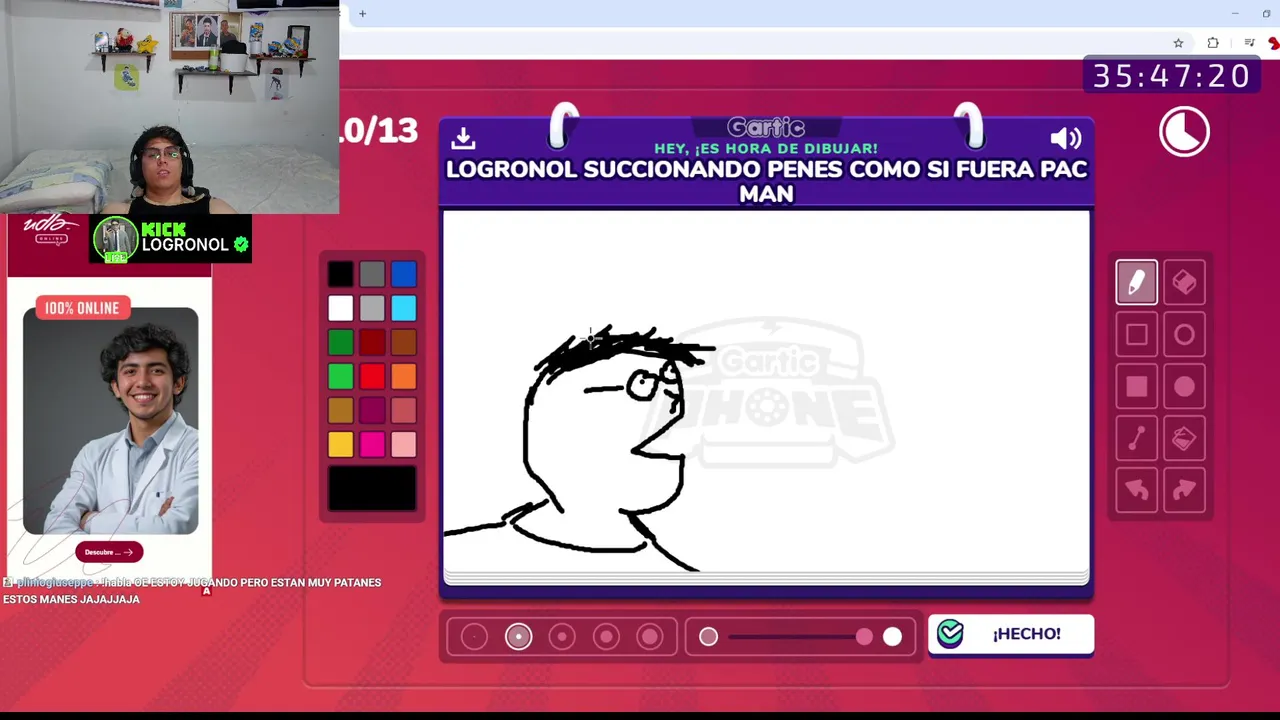Choose the empty ellipse shape tool
The height and width of the screenshot is (720, 1280).
1184,335
